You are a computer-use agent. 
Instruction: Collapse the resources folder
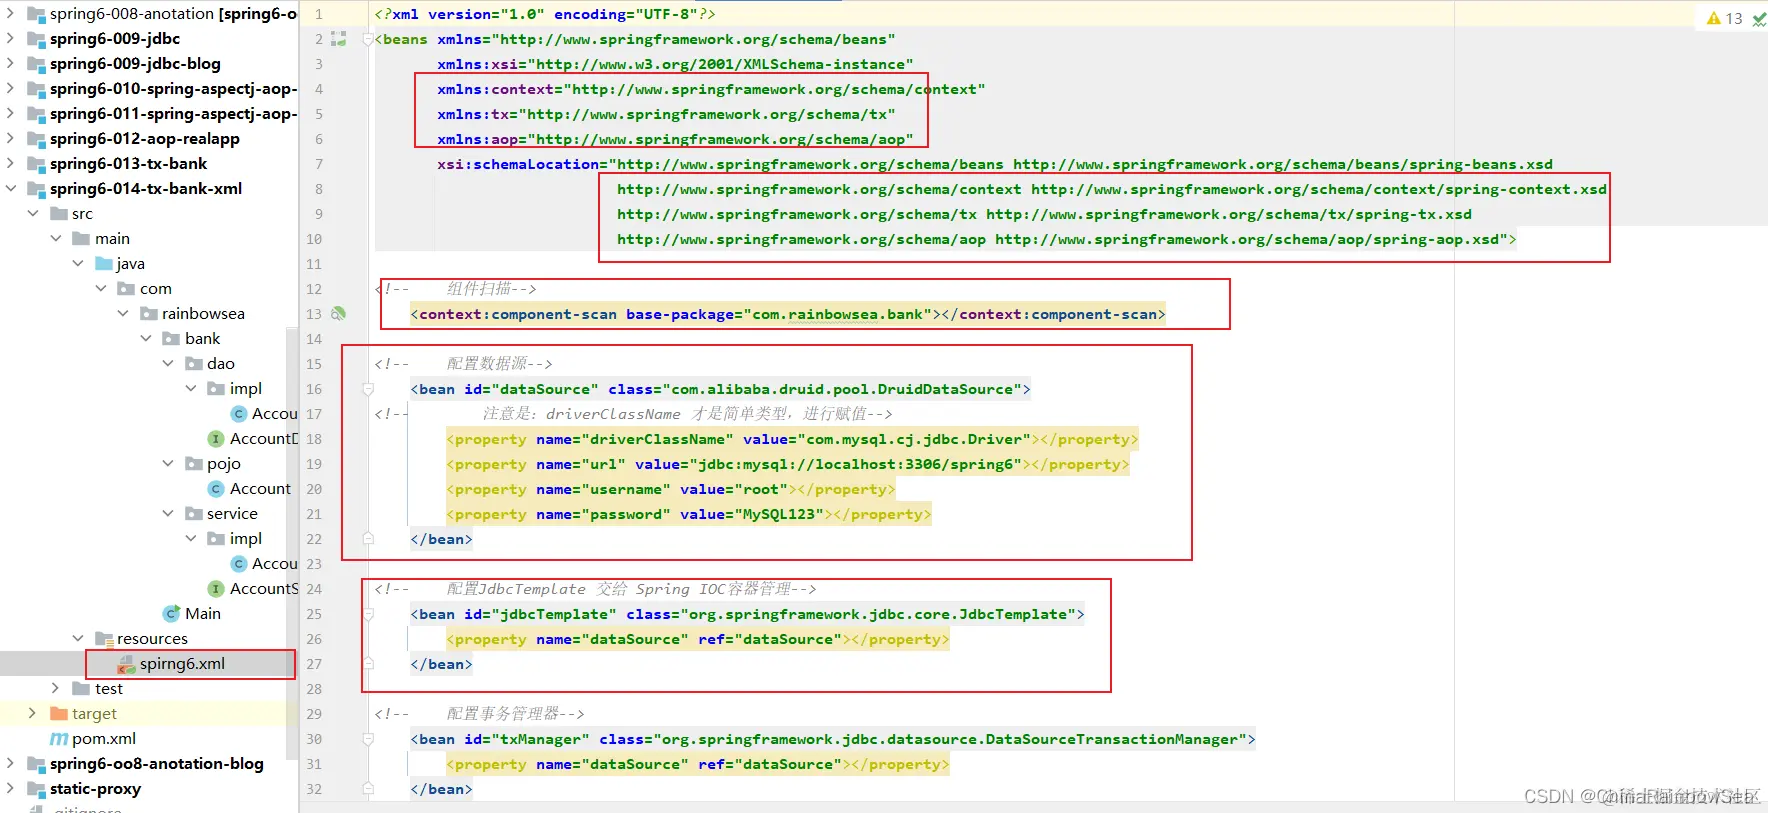[x=78, y=638]
